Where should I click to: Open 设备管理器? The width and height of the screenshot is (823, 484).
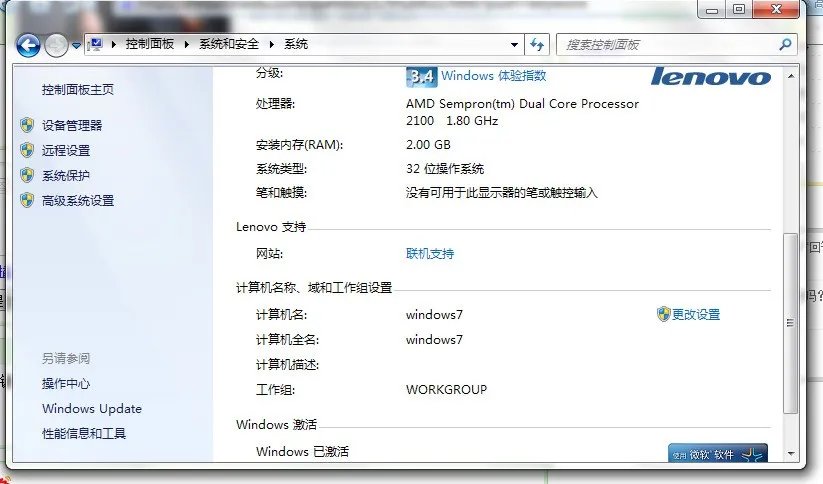tap(72, 125)
